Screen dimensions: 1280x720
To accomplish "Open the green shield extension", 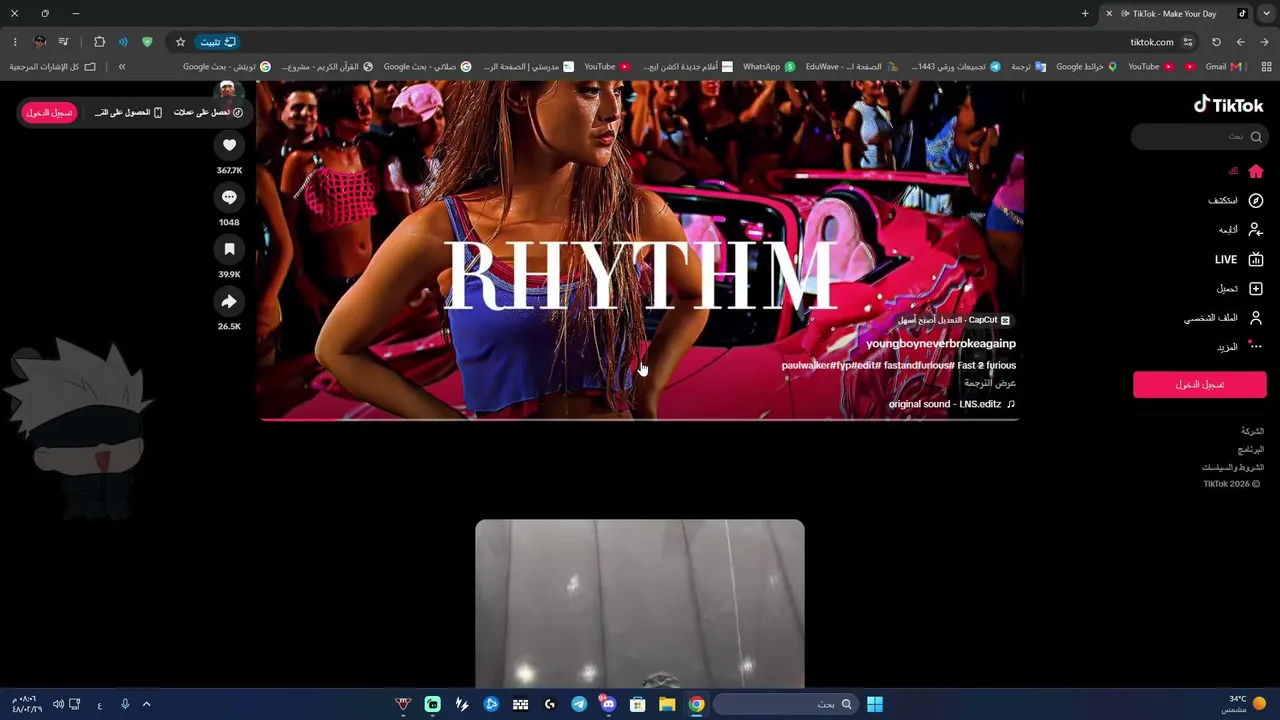I will click(147, 42).
